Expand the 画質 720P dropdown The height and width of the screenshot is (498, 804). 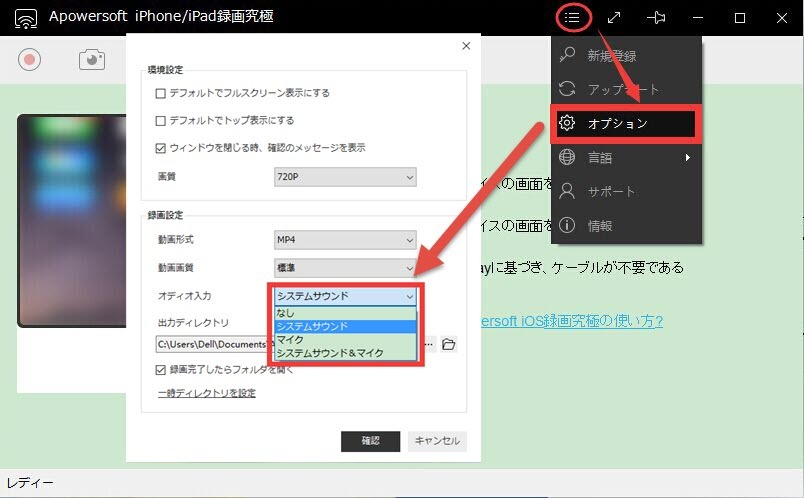[345, 177]
